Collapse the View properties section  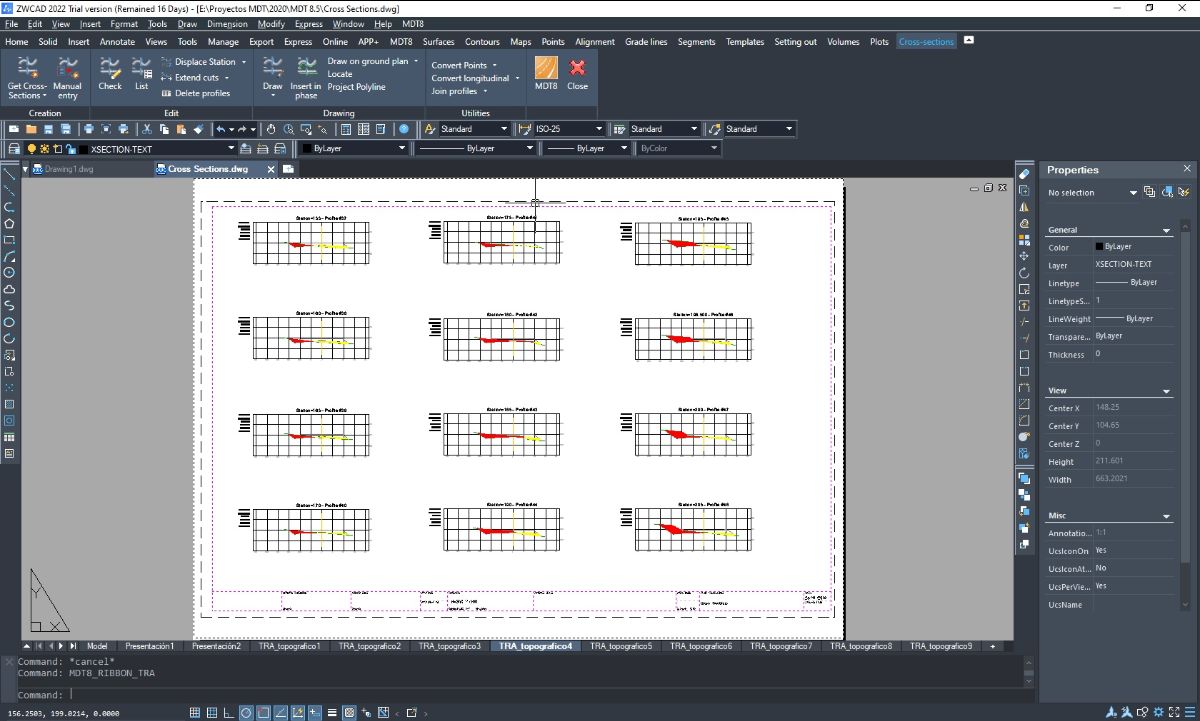pyautogui.click(x=1166, y=391)
